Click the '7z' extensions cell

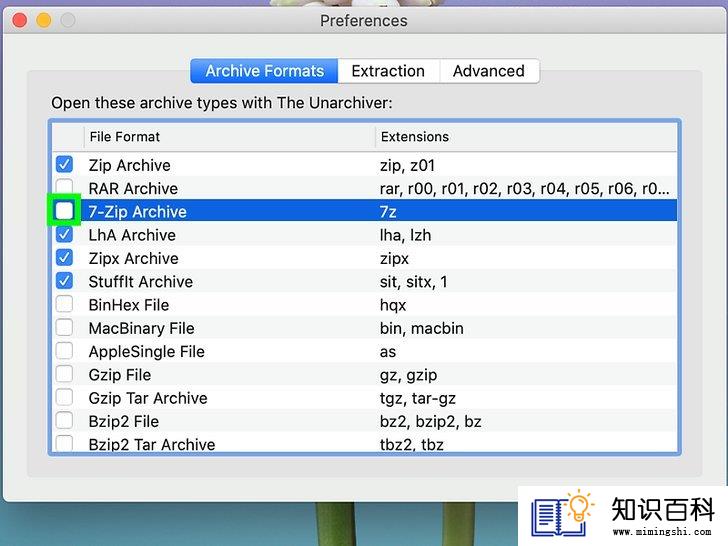click(x=388, y=212)
